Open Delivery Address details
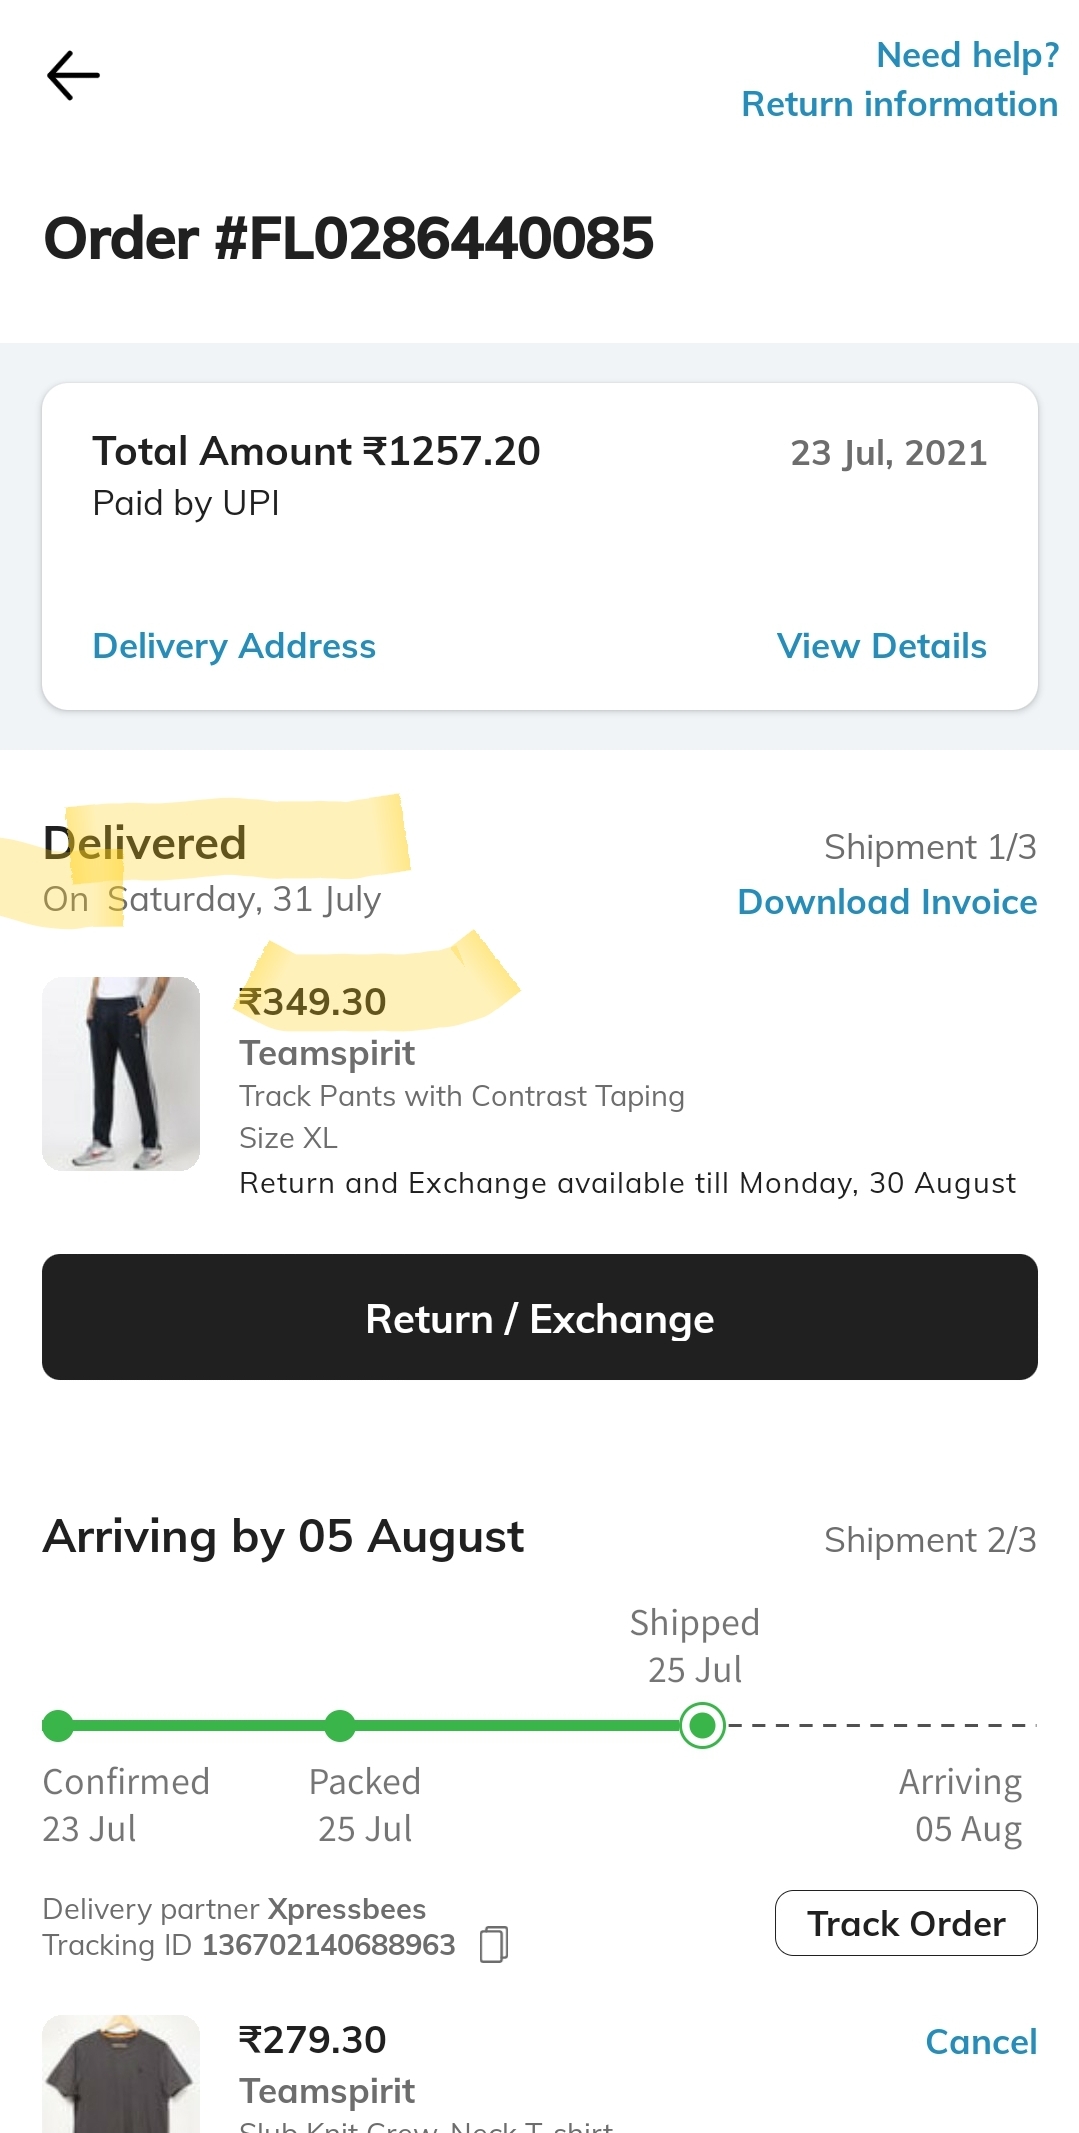The height and width of the screenshot is (2133, 1079). coord(234,646)
